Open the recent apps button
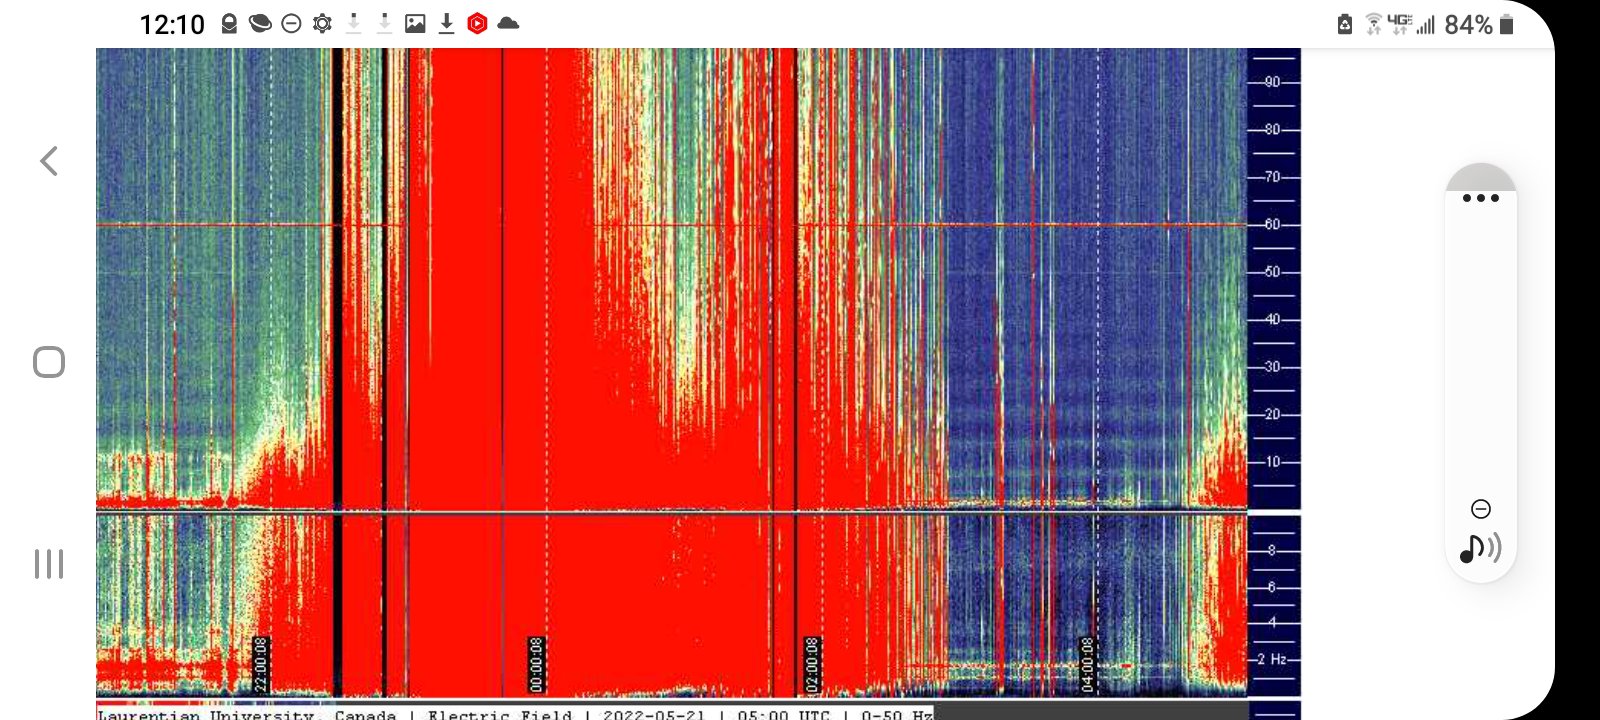1600x720 pixels. tap(48, 564)
